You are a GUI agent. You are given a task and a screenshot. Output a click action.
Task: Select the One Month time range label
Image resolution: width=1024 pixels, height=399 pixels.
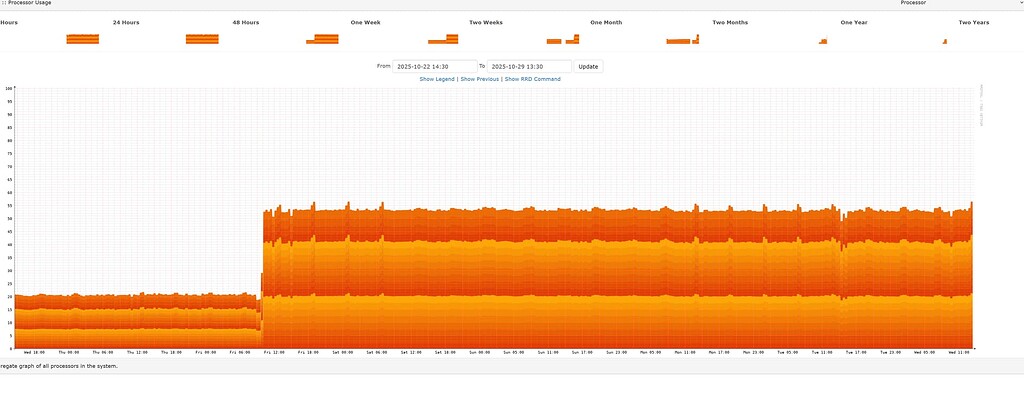pyautogui.click(x=606, y=22)
